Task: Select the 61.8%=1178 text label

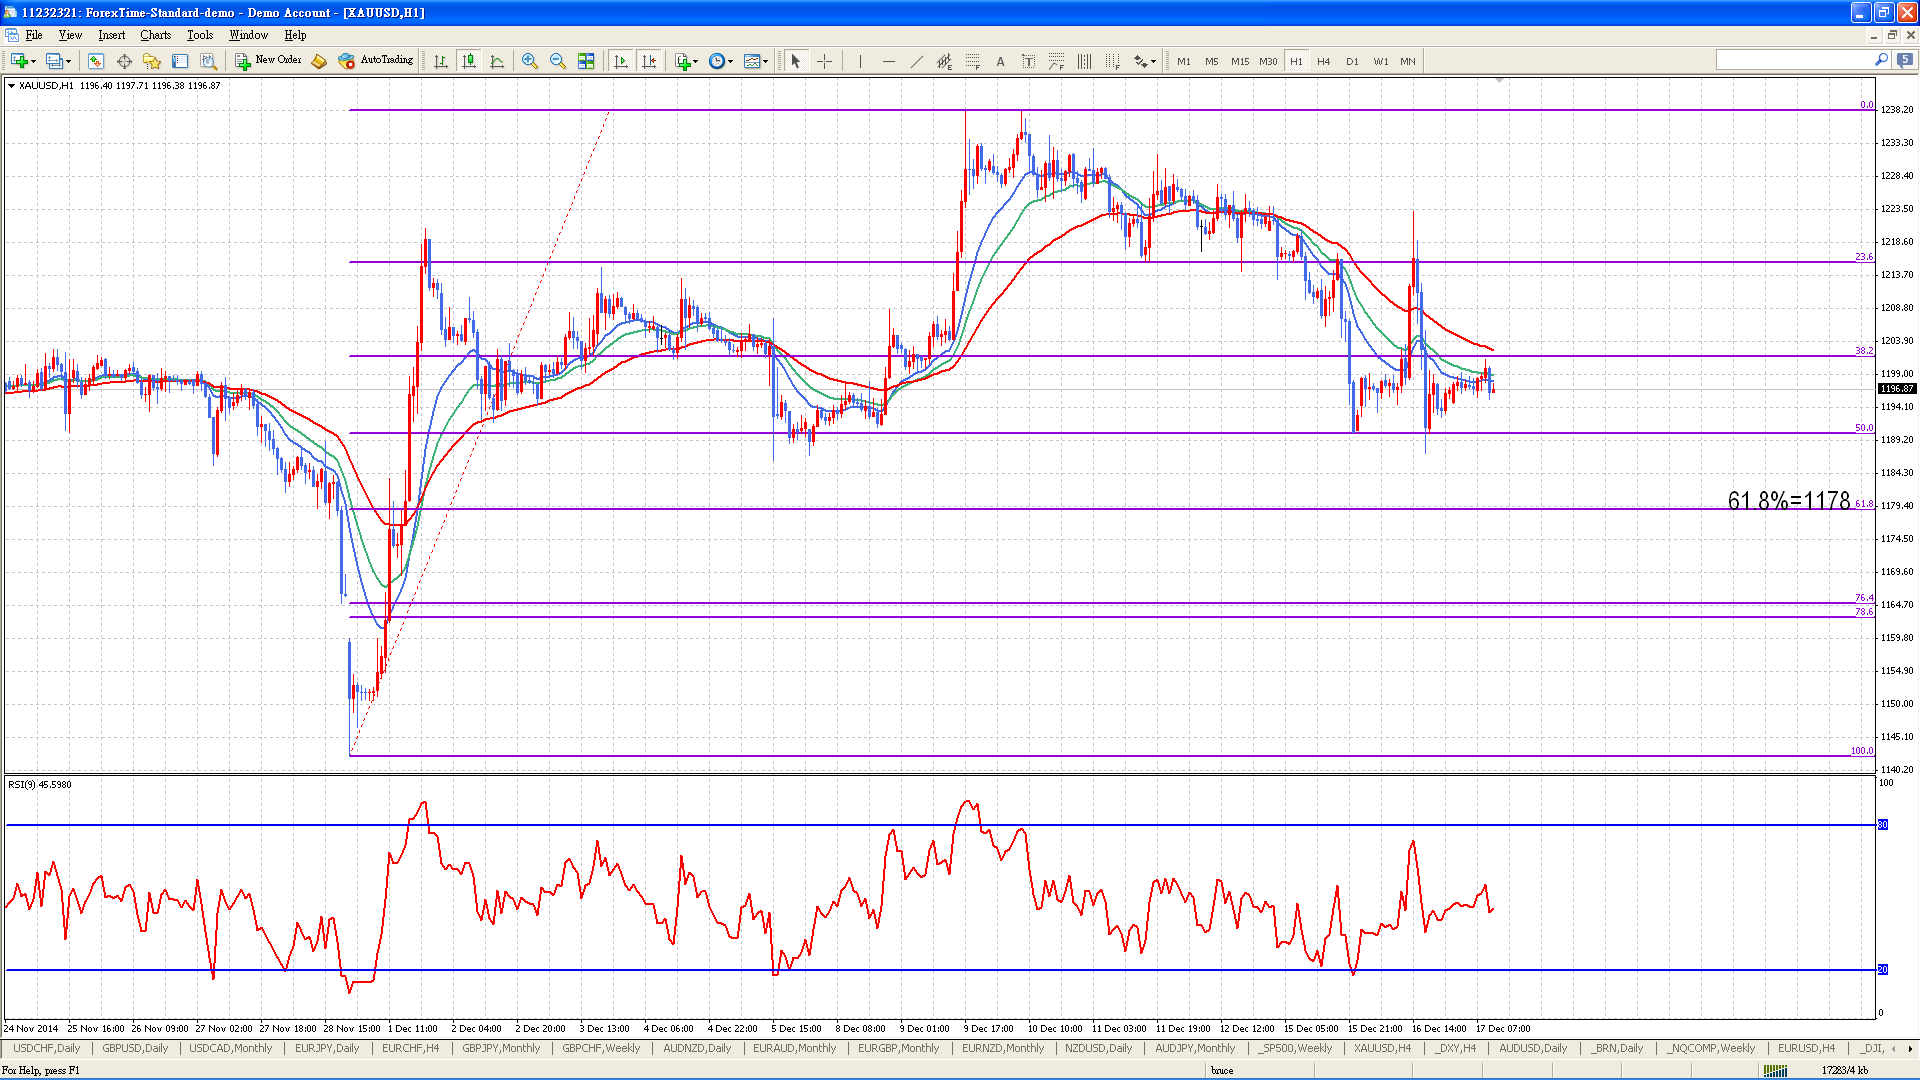Action: [1789, 500]
